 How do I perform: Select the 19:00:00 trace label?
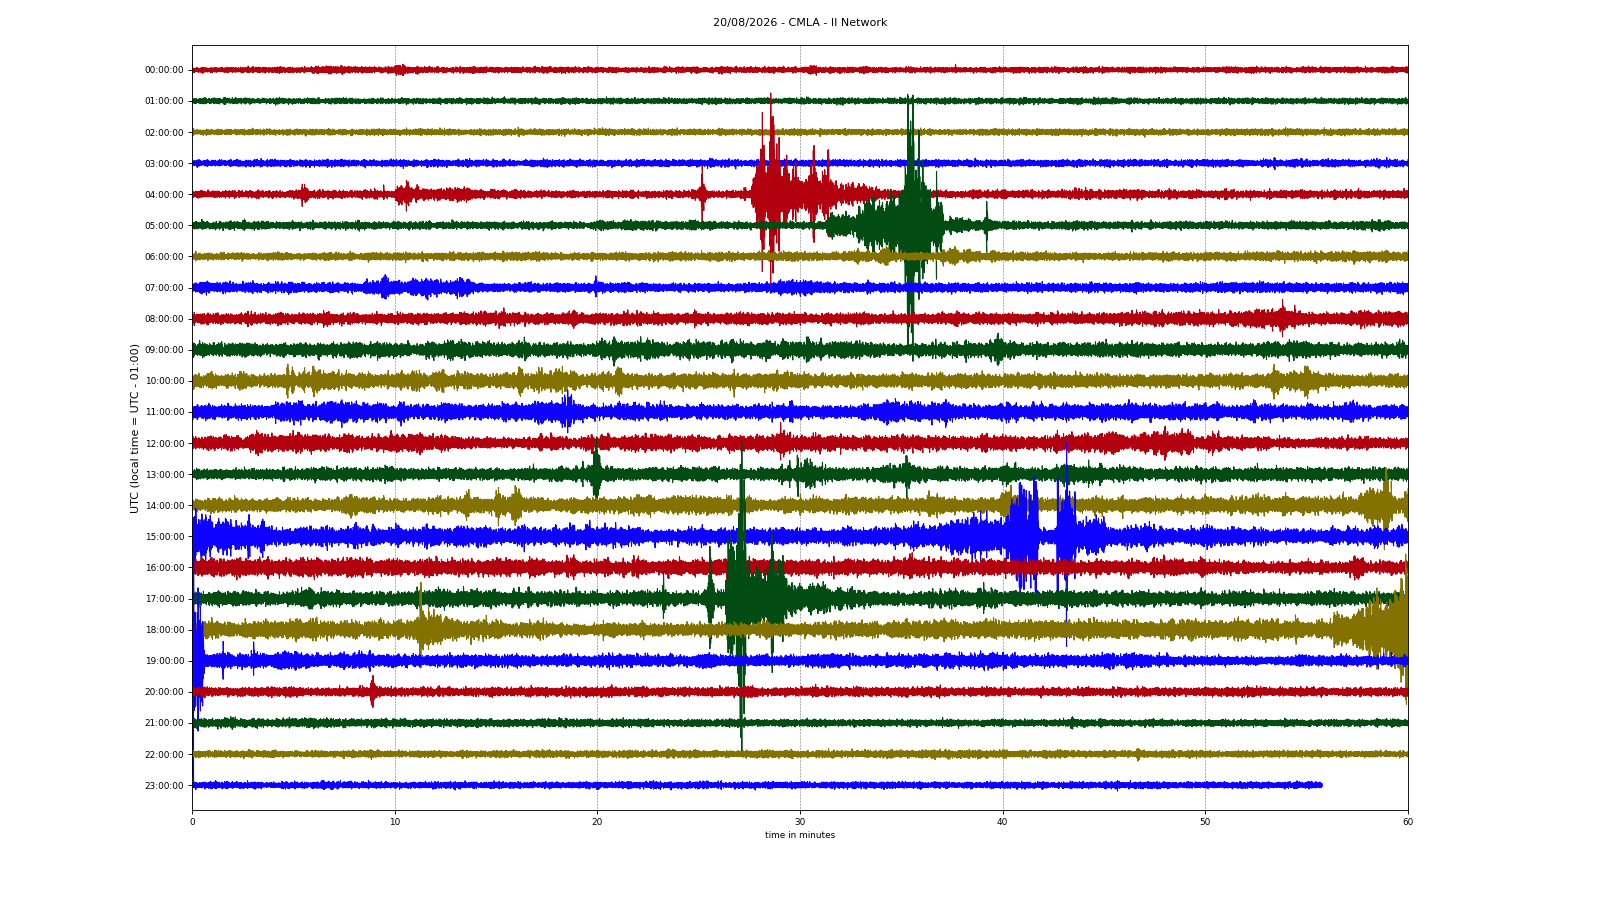click(x=164, y=660)
